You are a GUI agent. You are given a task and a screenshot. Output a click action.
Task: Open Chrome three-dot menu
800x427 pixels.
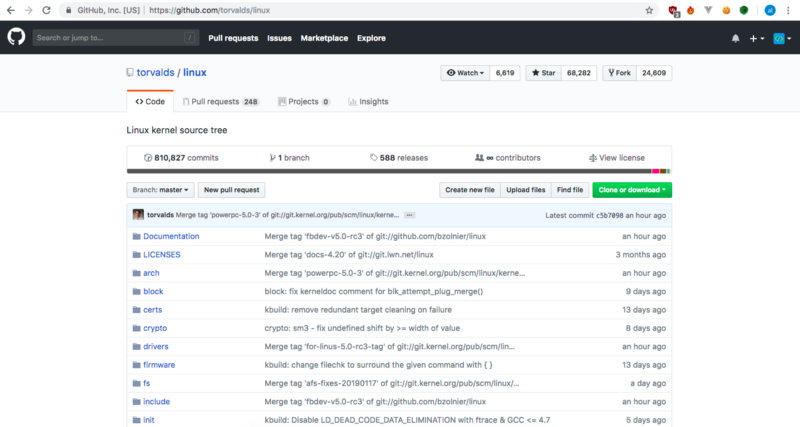[788, 10]
